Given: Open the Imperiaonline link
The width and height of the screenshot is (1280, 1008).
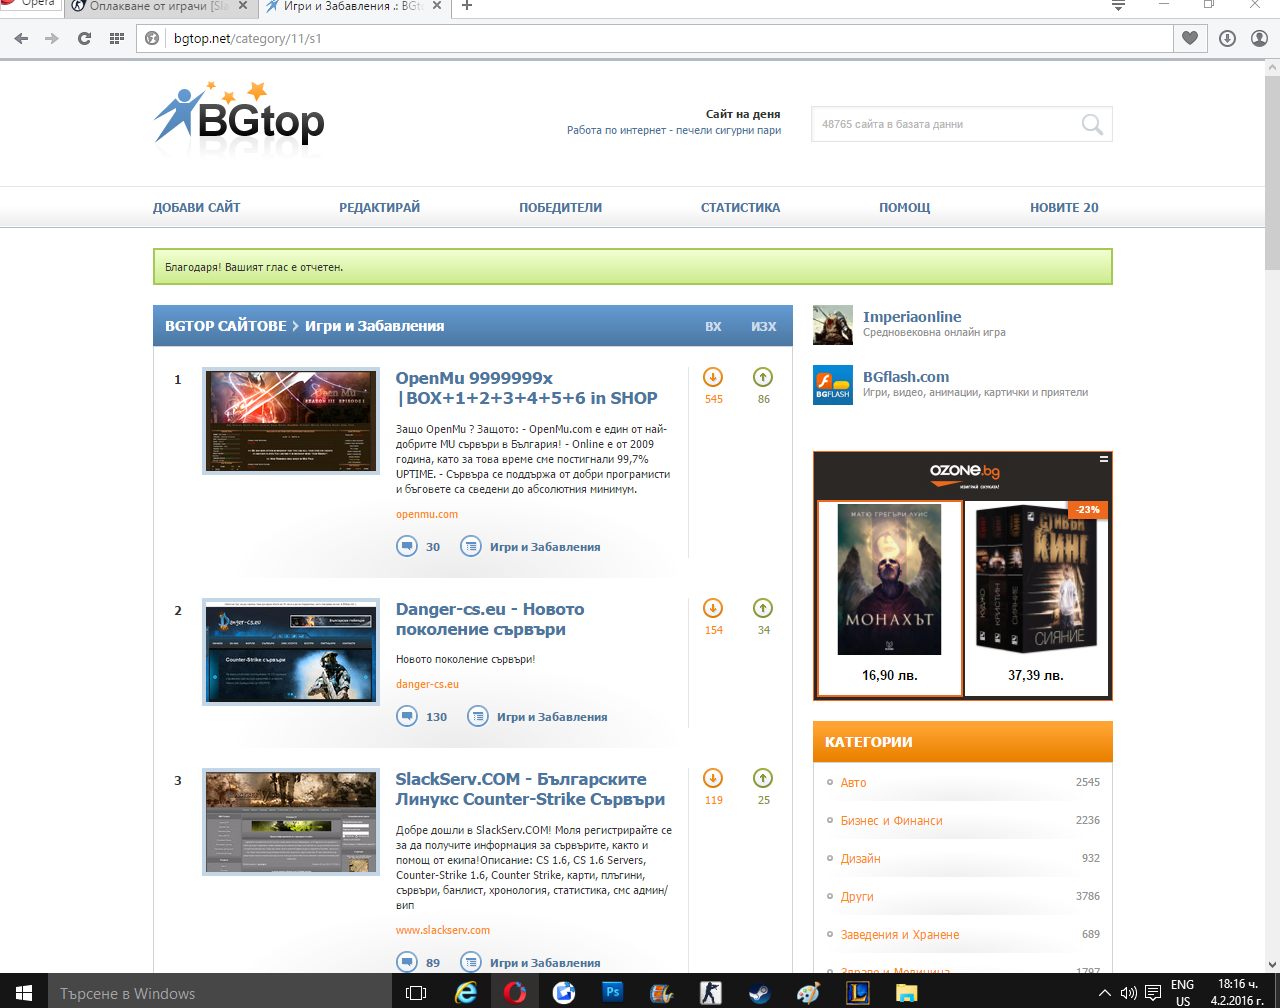Looking at the screenshot, I should 912,317.
